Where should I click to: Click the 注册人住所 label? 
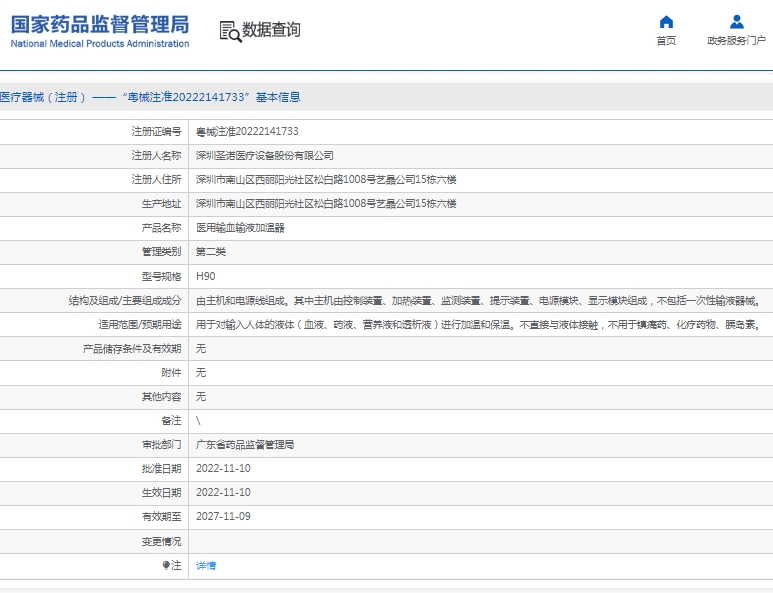click(156, 179)
